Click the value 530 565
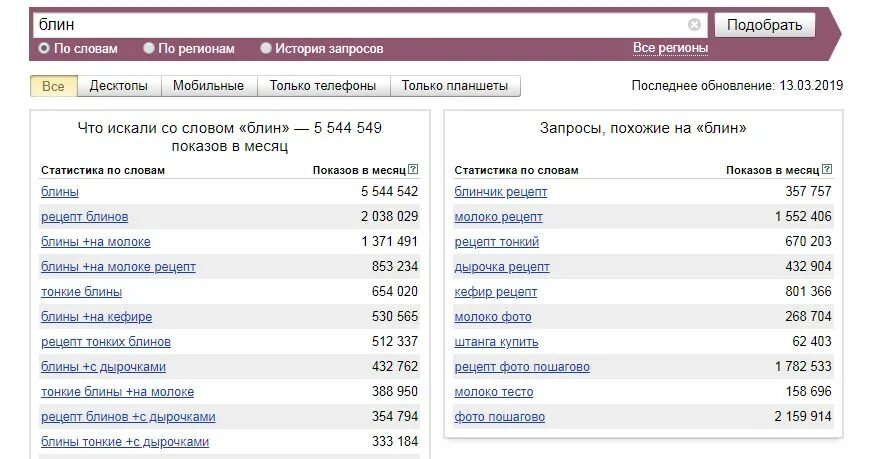 pos(395,316)
